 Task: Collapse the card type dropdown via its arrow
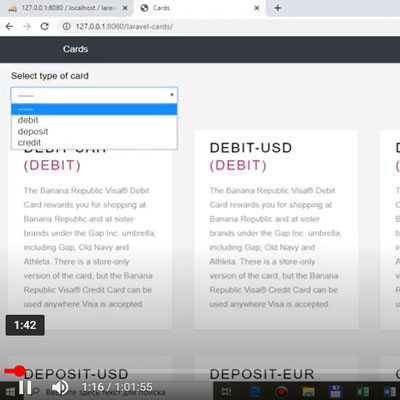(x=172, y=95)
